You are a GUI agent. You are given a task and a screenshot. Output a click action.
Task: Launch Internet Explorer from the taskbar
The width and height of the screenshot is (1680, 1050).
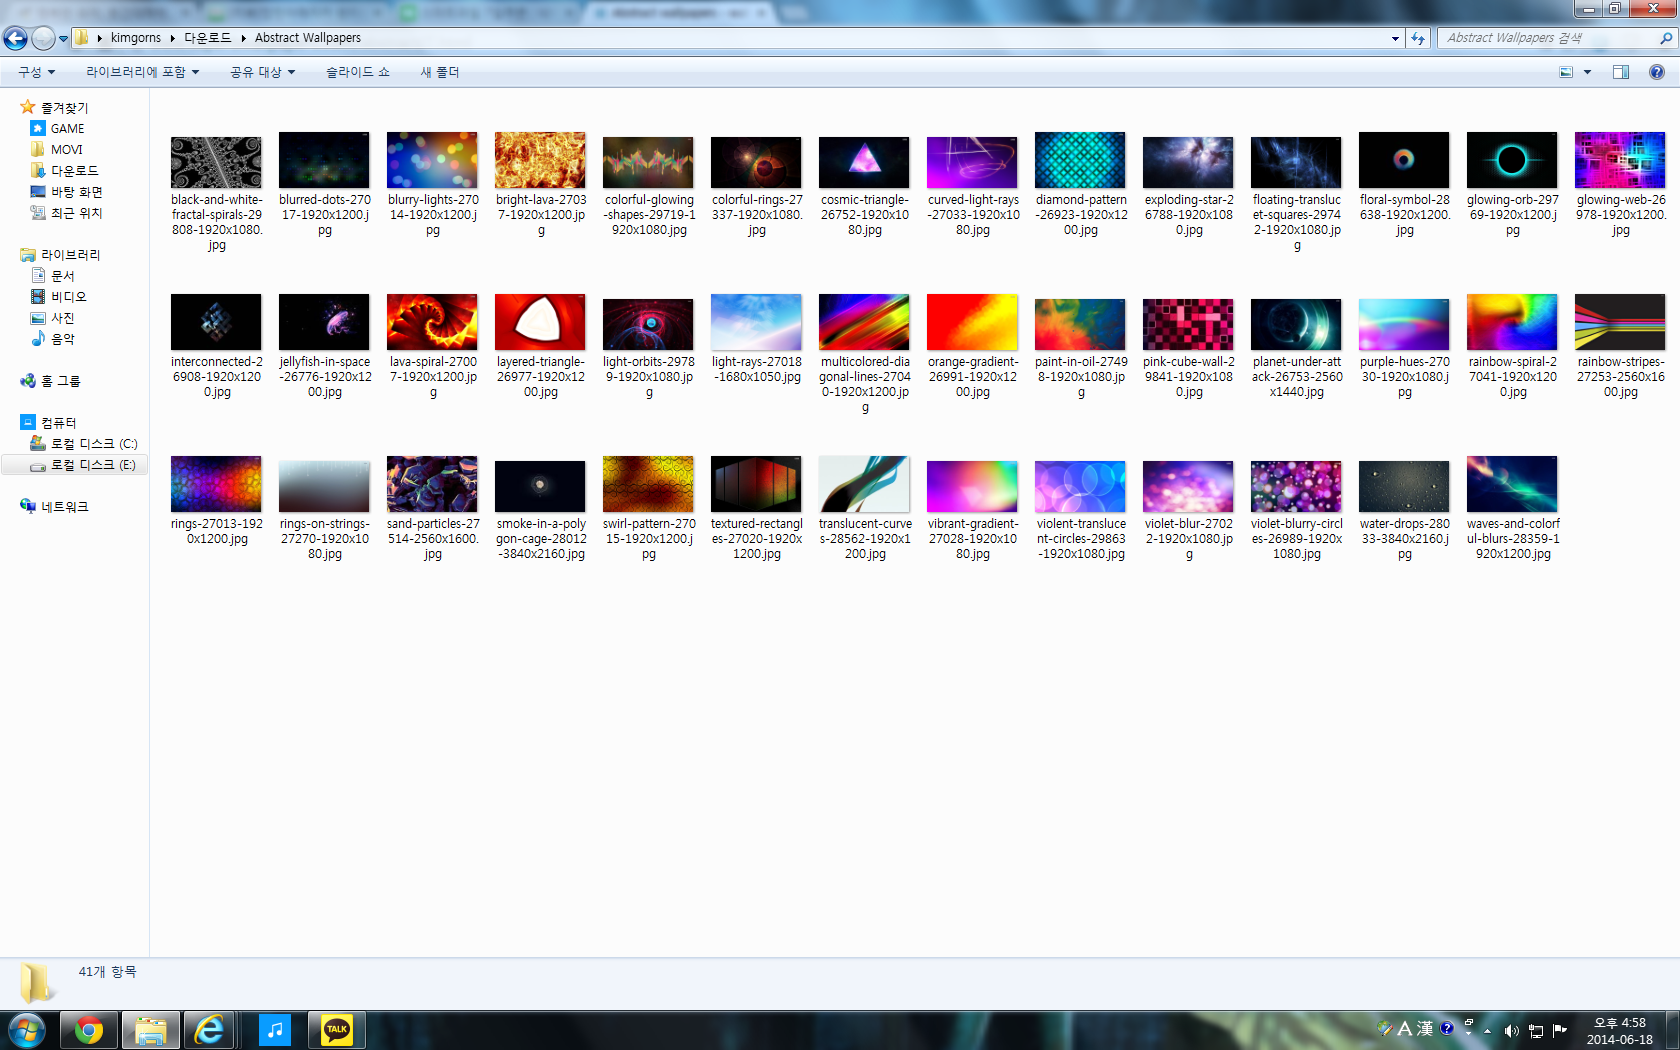(x=209, y=1030)
